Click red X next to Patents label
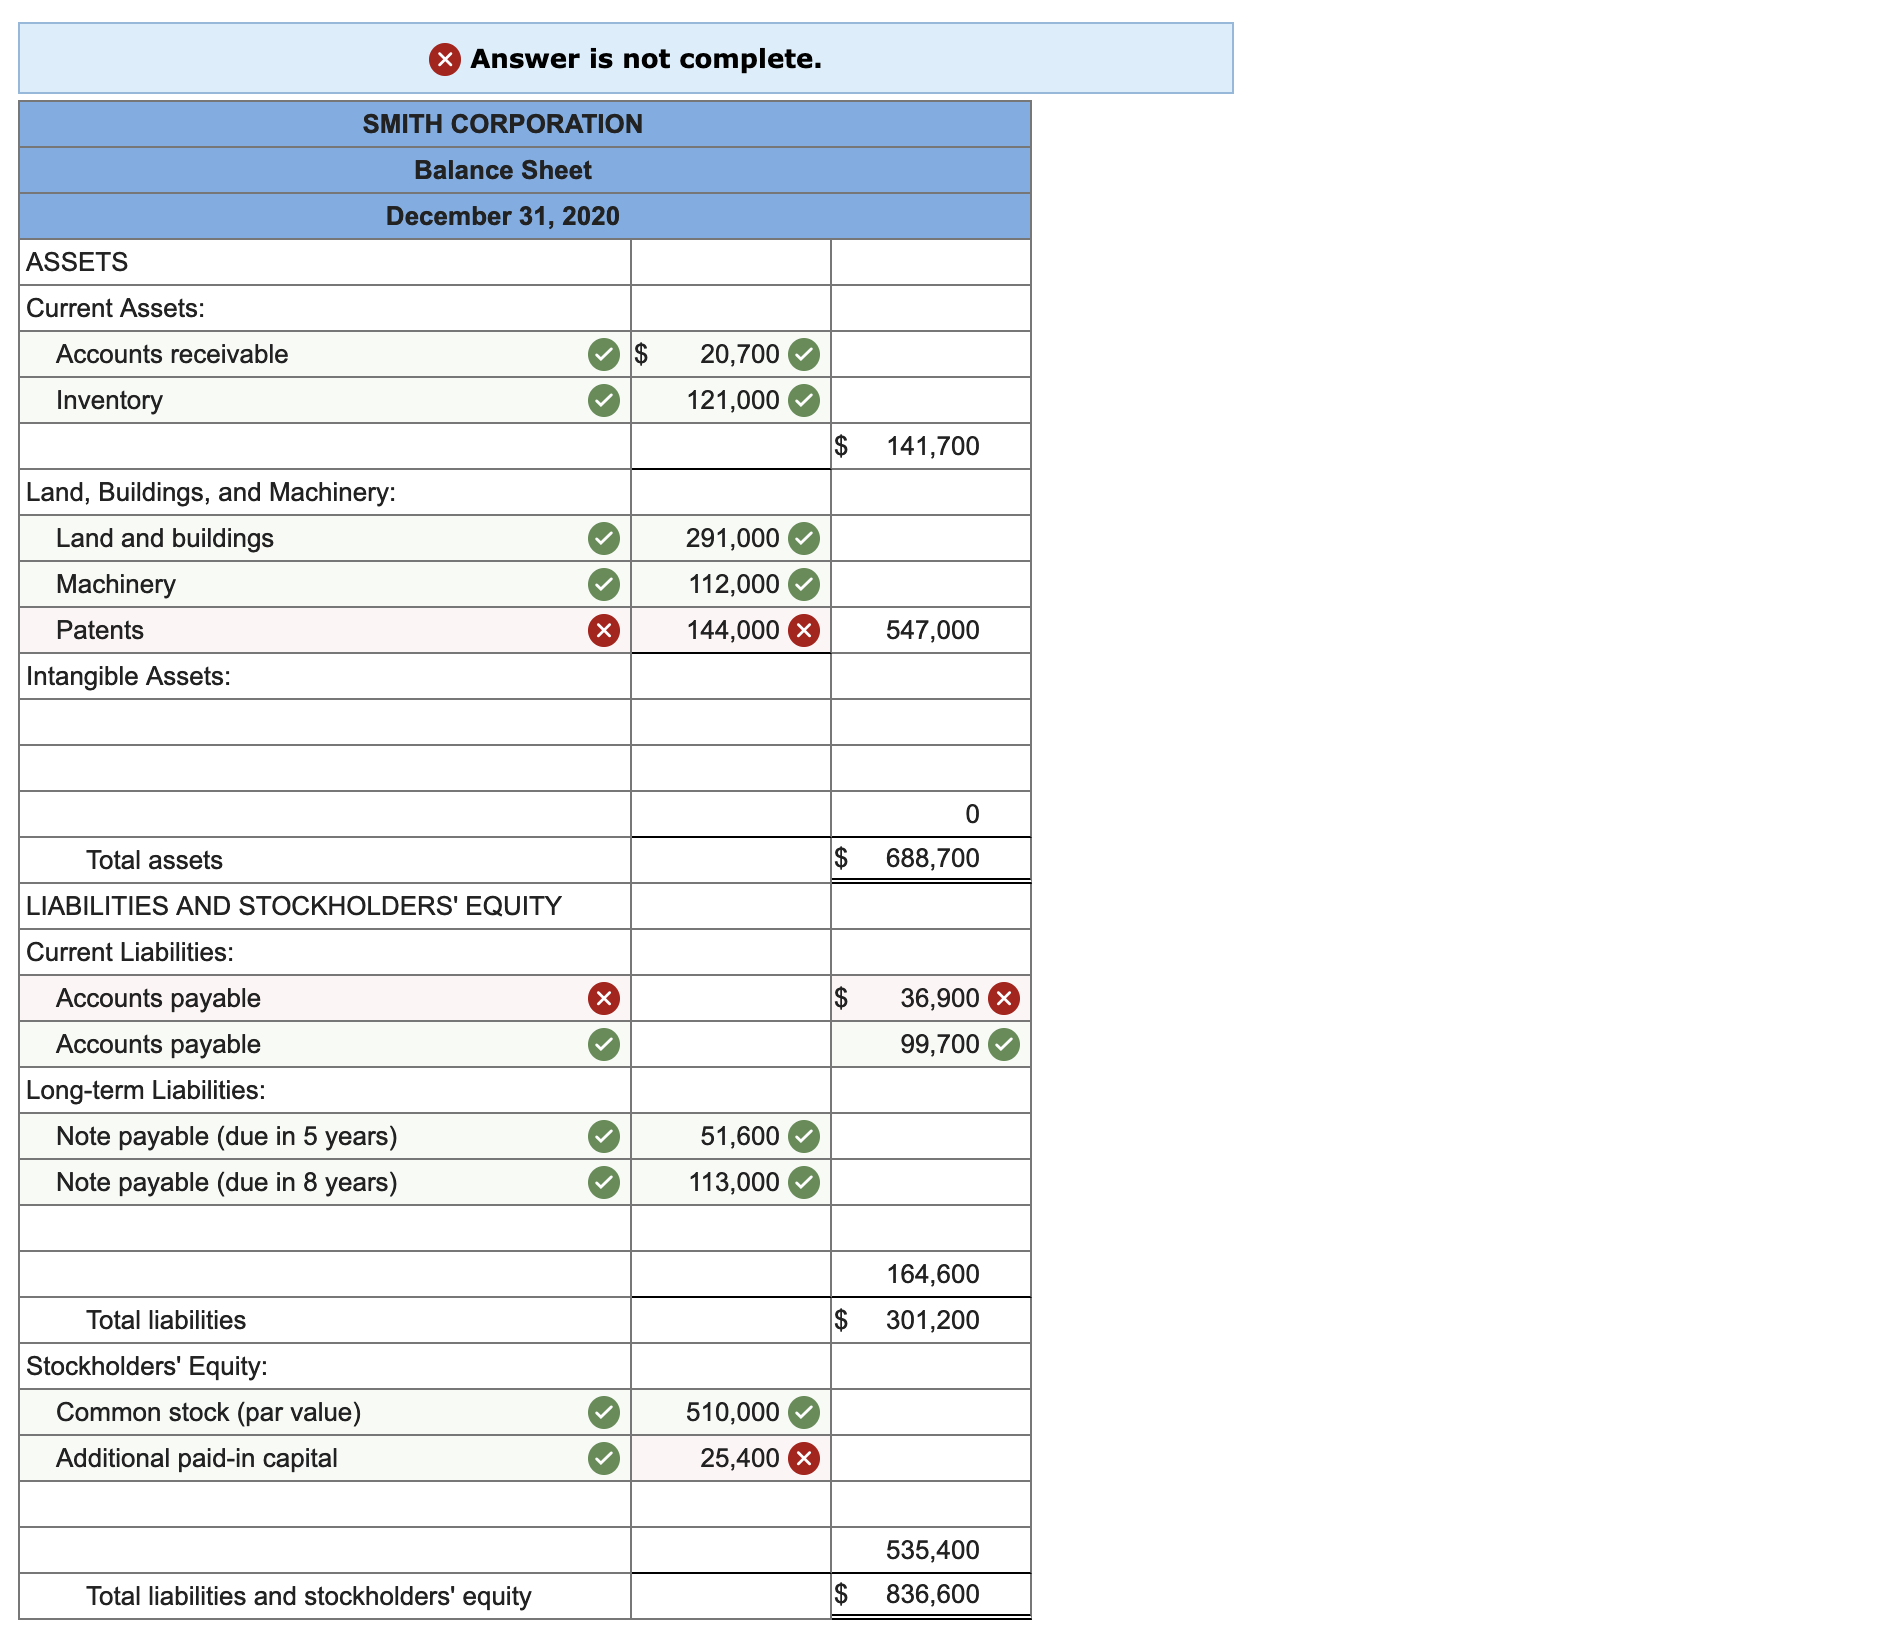Viewport: 1878px width, 1628px height. [x=604, y=630]
